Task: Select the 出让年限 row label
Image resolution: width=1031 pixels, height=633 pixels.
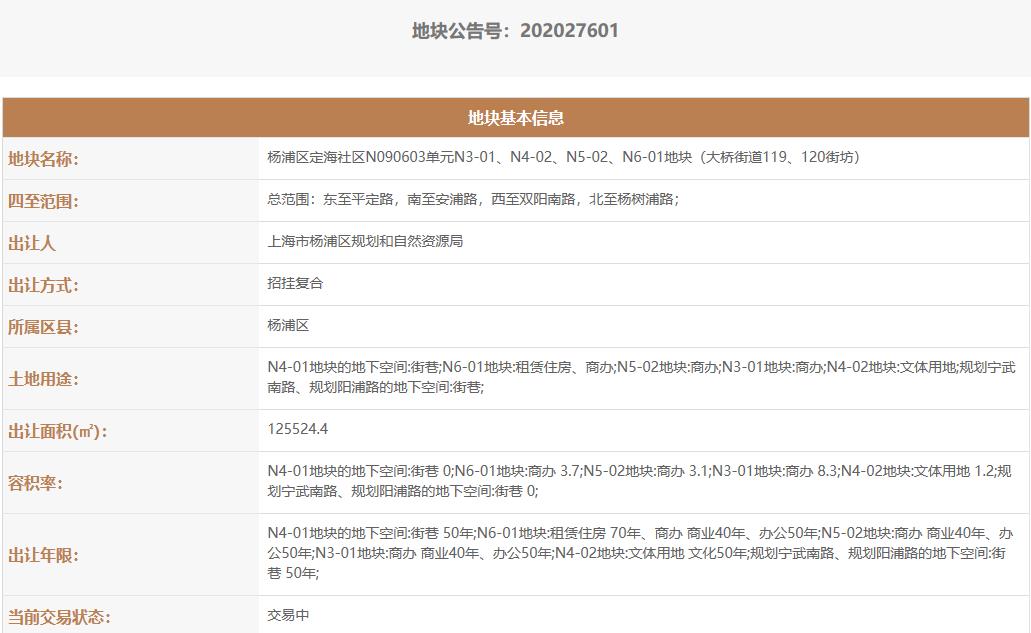Action: click(43, 555)
